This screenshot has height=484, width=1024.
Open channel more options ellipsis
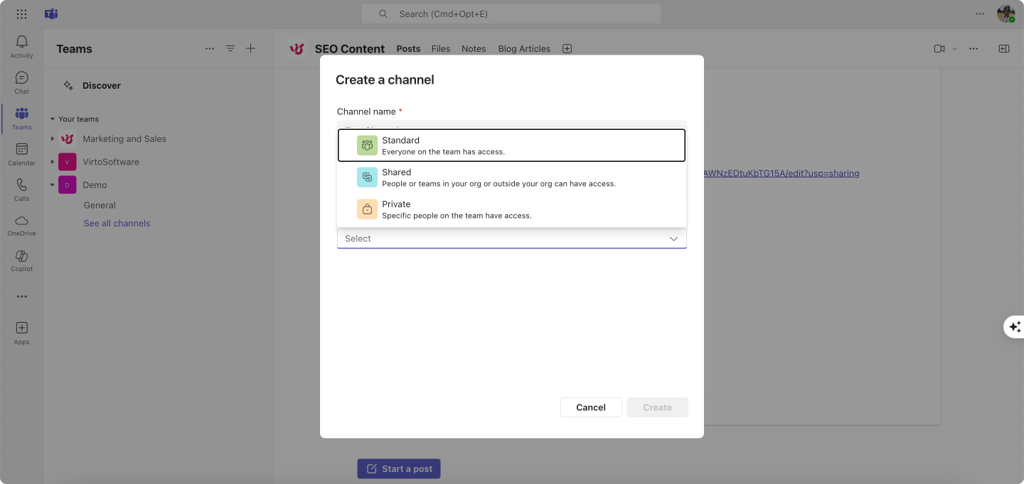click(x=973, y=48)
